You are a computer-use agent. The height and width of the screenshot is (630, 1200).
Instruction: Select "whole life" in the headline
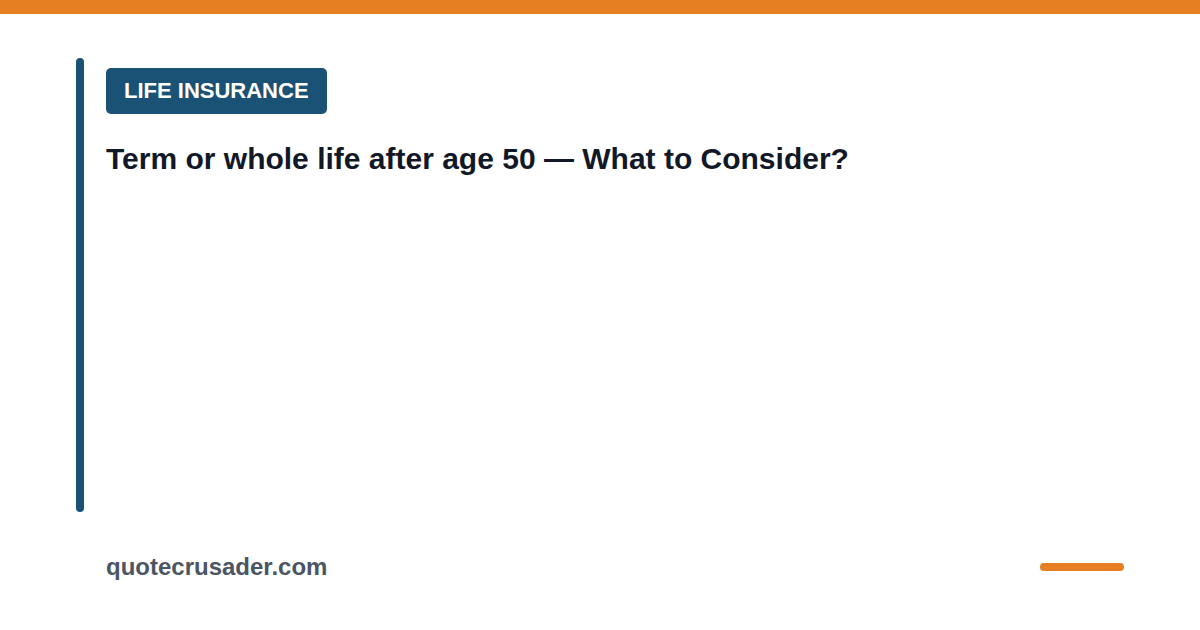(292, 159)
